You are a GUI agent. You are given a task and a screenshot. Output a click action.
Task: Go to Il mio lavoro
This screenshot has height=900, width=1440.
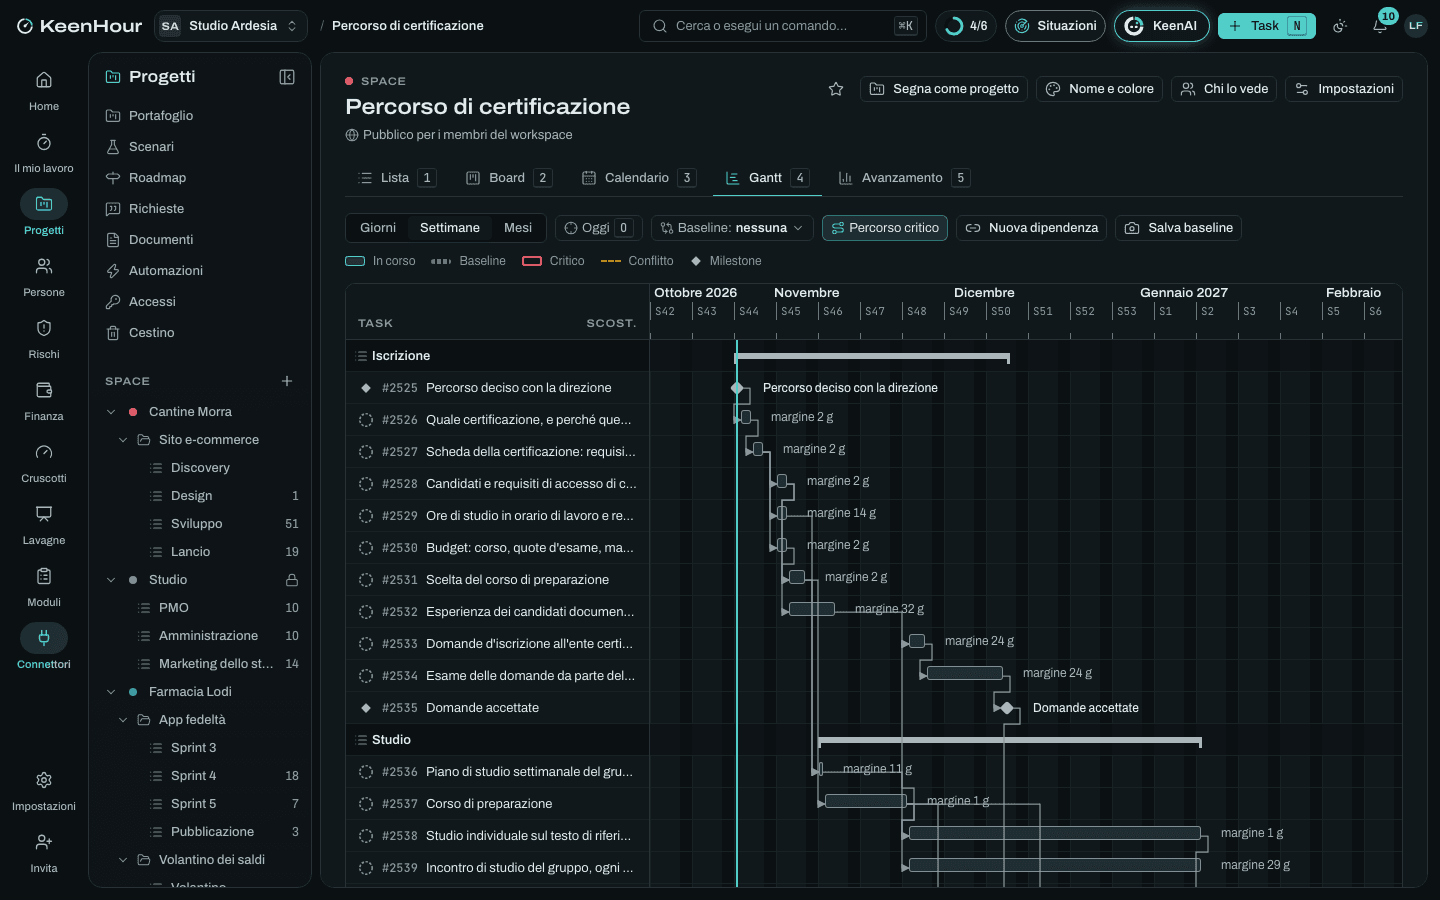coord(44,152)
